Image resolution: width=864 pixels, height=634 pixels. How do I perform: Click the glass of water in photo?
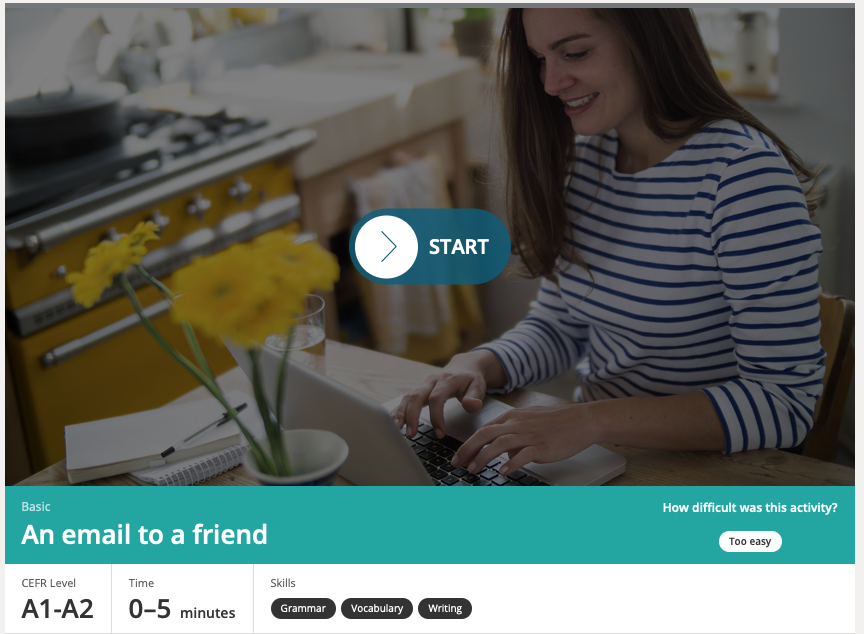[298, 328]
